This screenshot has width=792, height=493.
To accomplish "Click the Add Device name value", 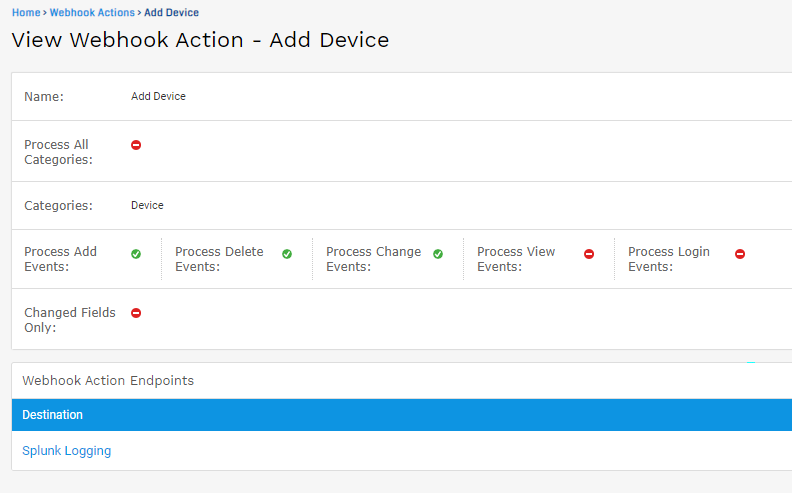I will (158, 97).
